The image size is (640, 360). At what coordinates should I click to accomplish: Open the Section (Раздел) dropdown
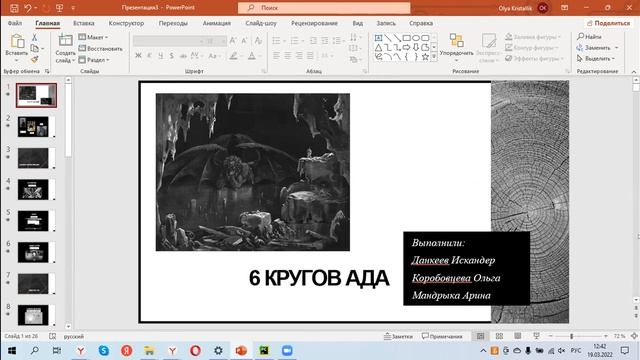click(94, 60)
